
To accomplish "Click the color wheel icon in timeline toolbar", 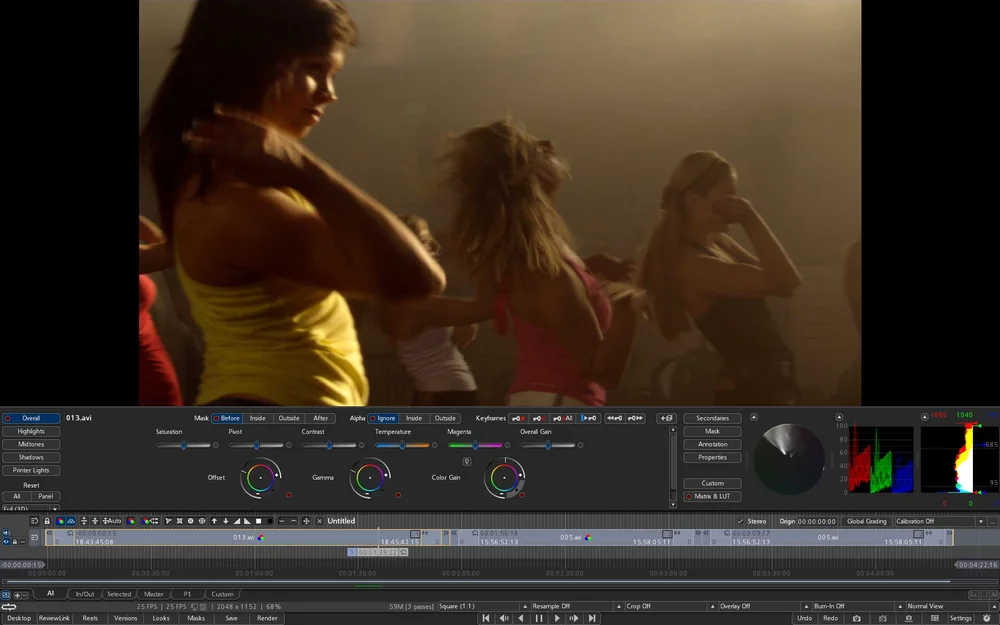I will click(x=131, y=521).
